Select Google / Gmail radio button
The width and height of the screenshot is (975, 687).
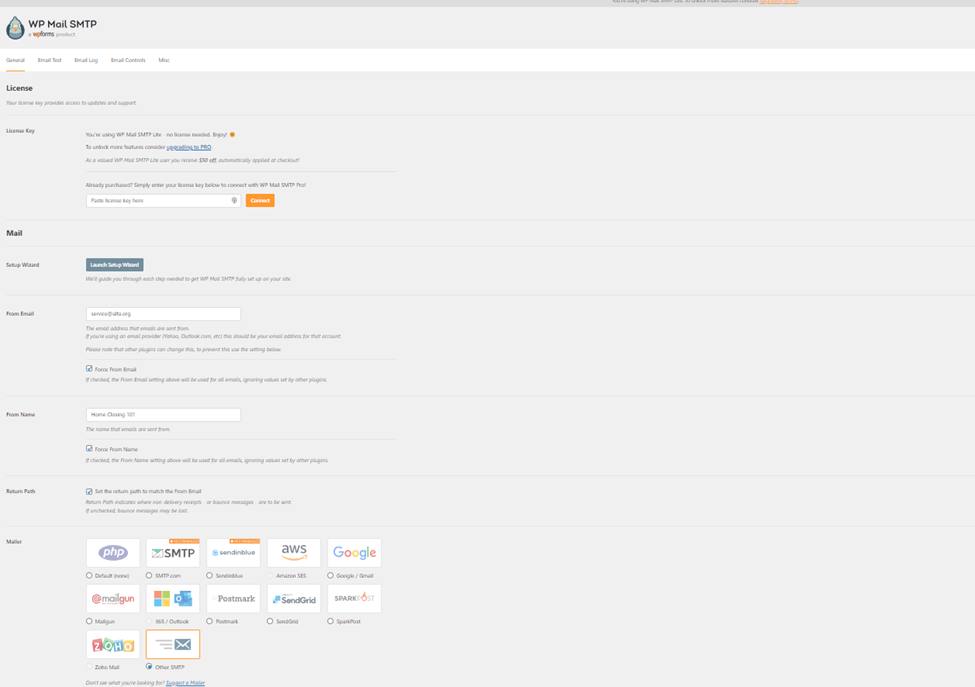click(330, 575)
